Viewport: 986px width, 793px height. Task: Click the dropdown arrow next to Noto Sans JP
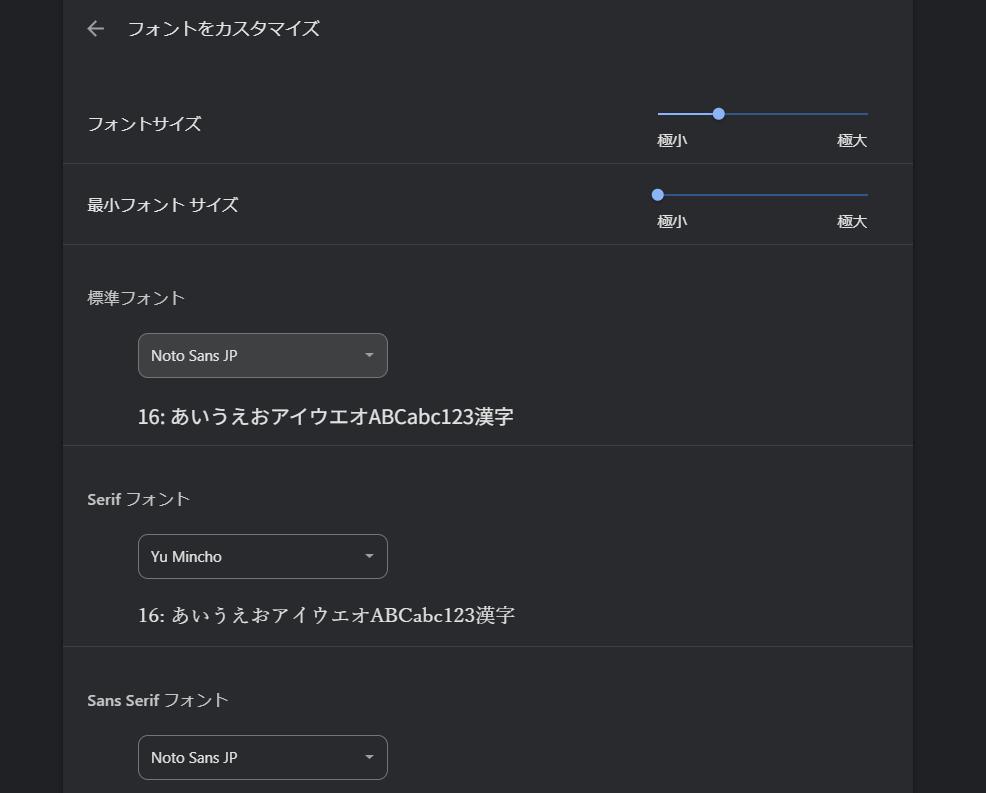click(x=369, y=355)
